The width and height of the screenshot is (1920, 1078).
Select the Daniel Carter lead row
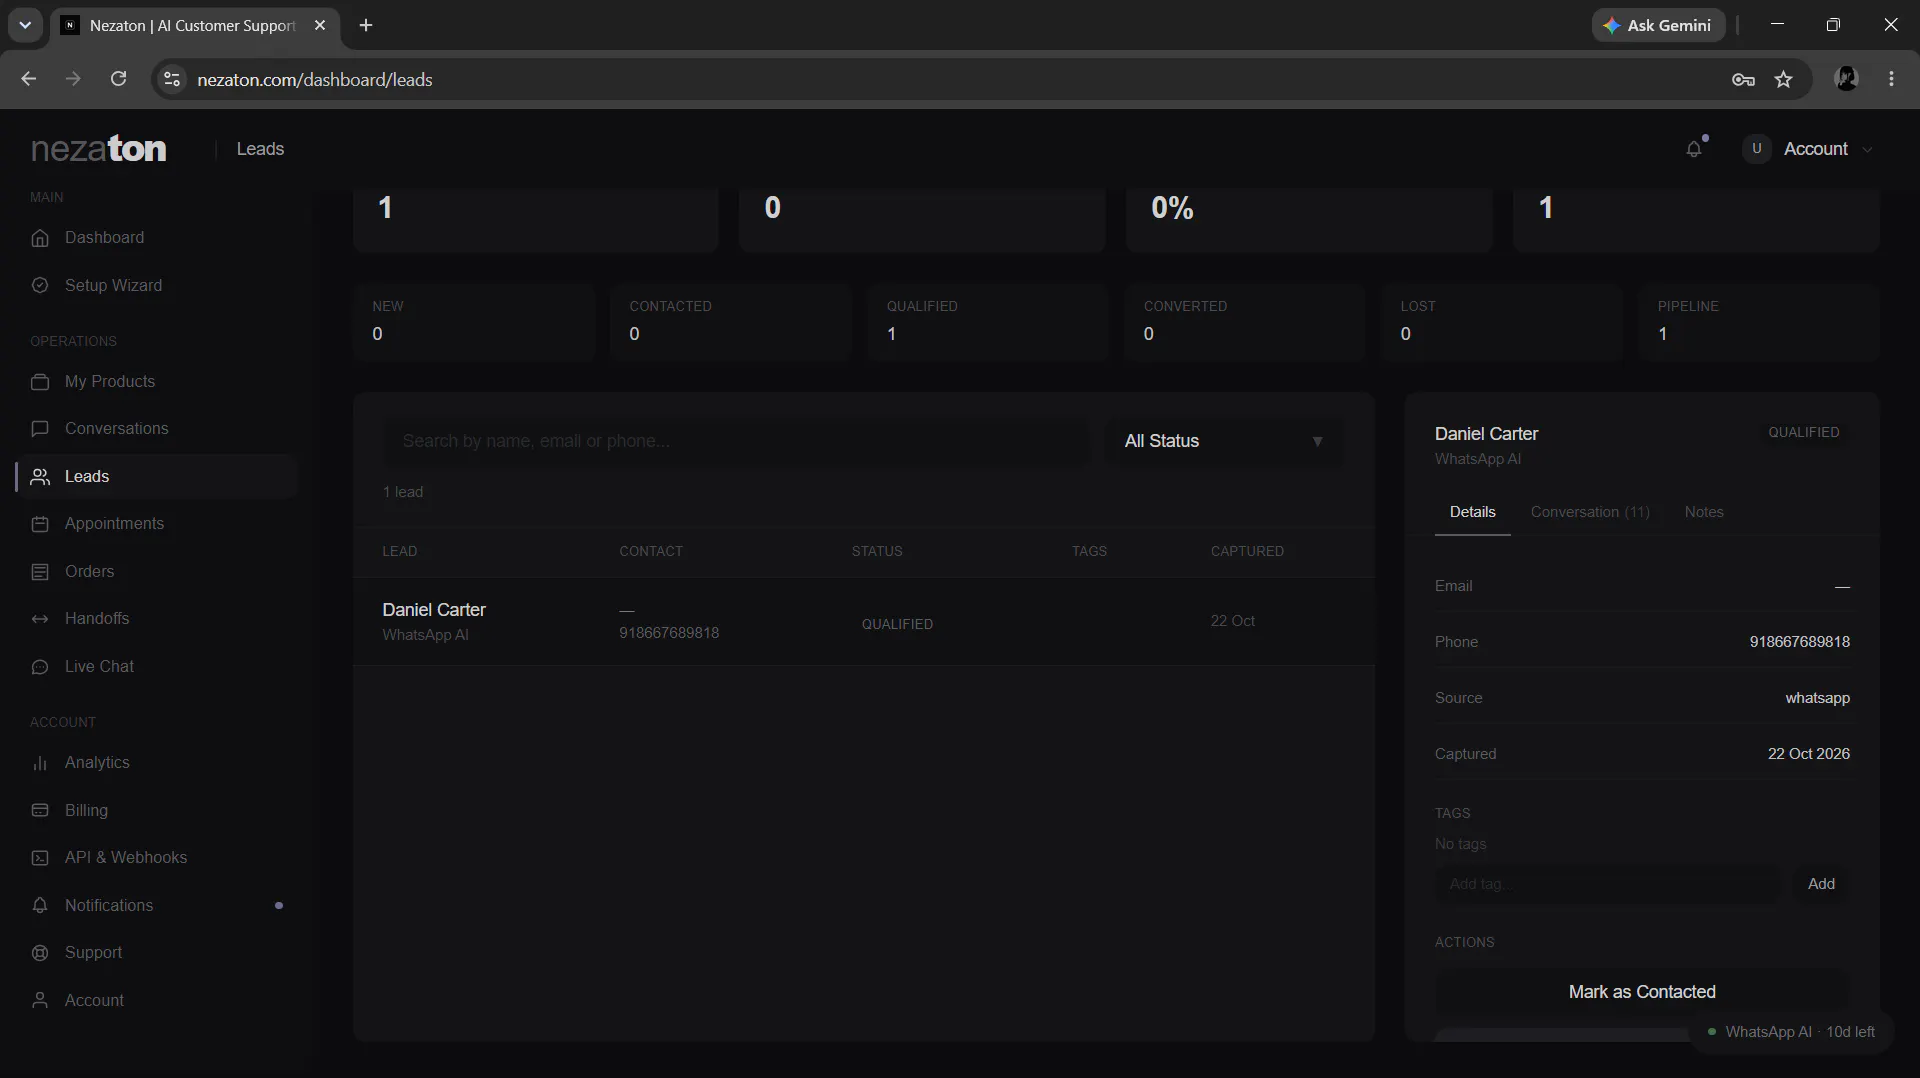[864, 621]
